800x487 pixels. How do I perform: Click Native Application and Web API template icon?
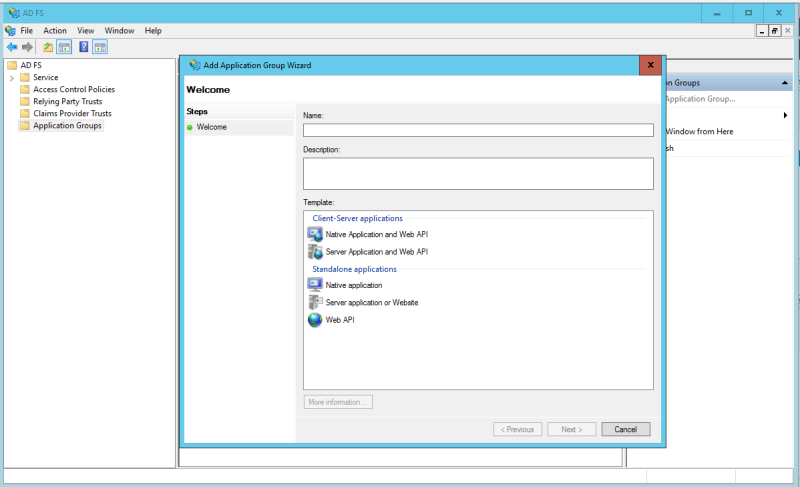pos(315,234)
